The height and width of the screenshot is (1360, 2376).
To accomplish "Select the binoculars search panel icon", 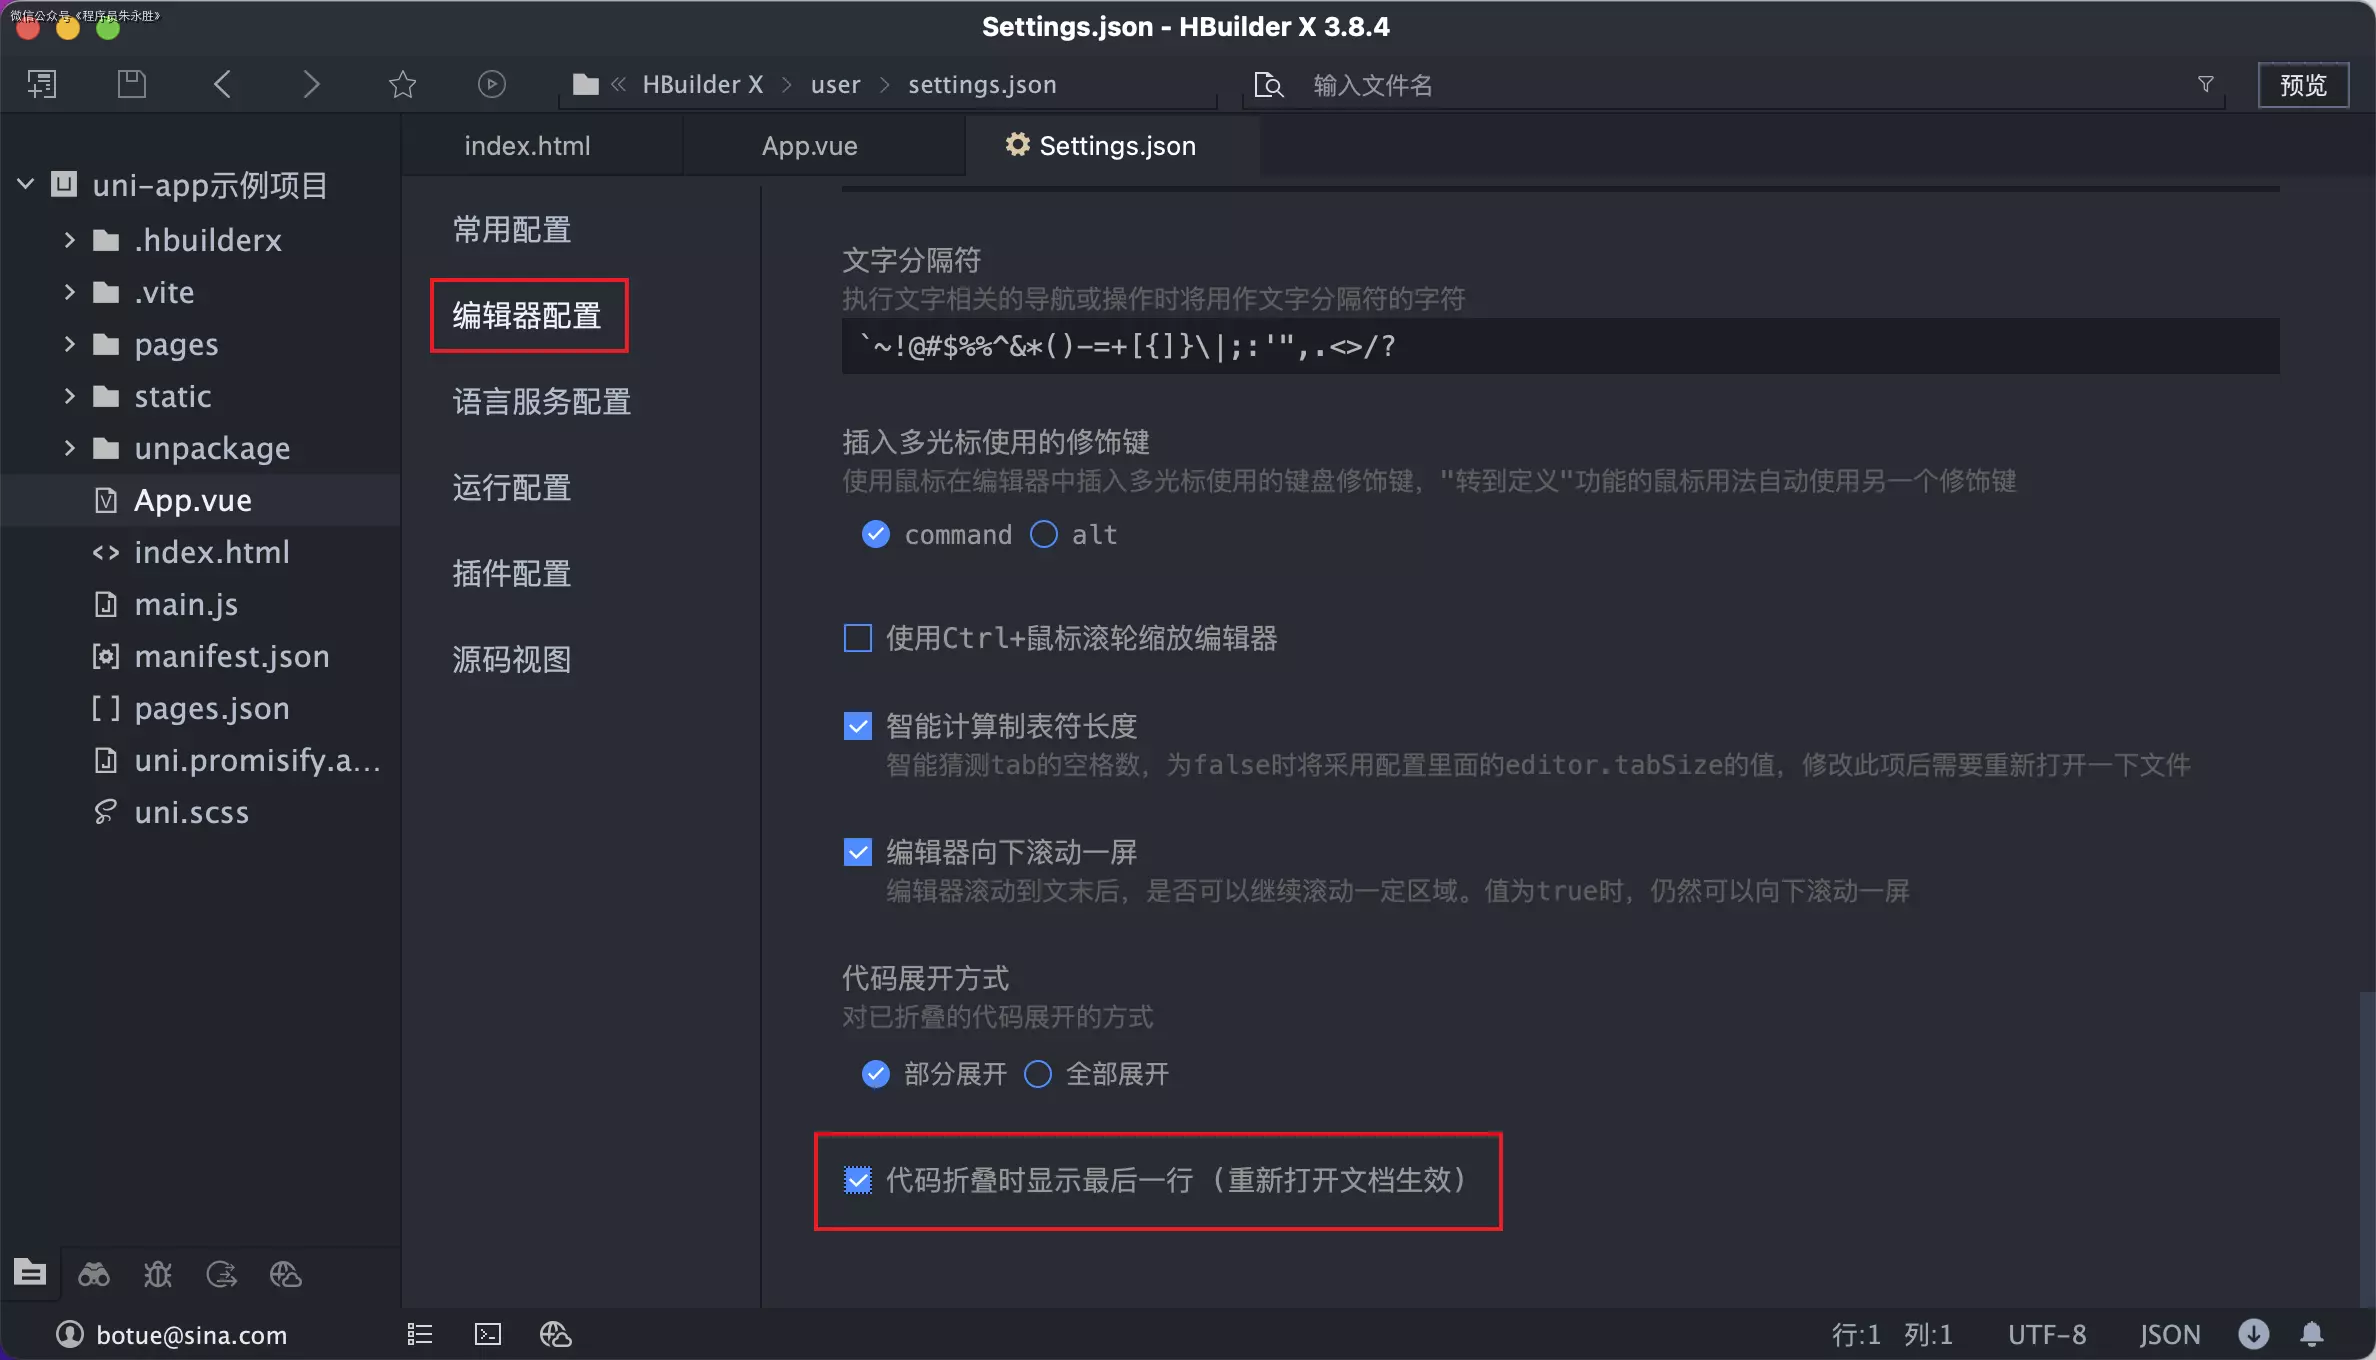I will (93, 1274).
